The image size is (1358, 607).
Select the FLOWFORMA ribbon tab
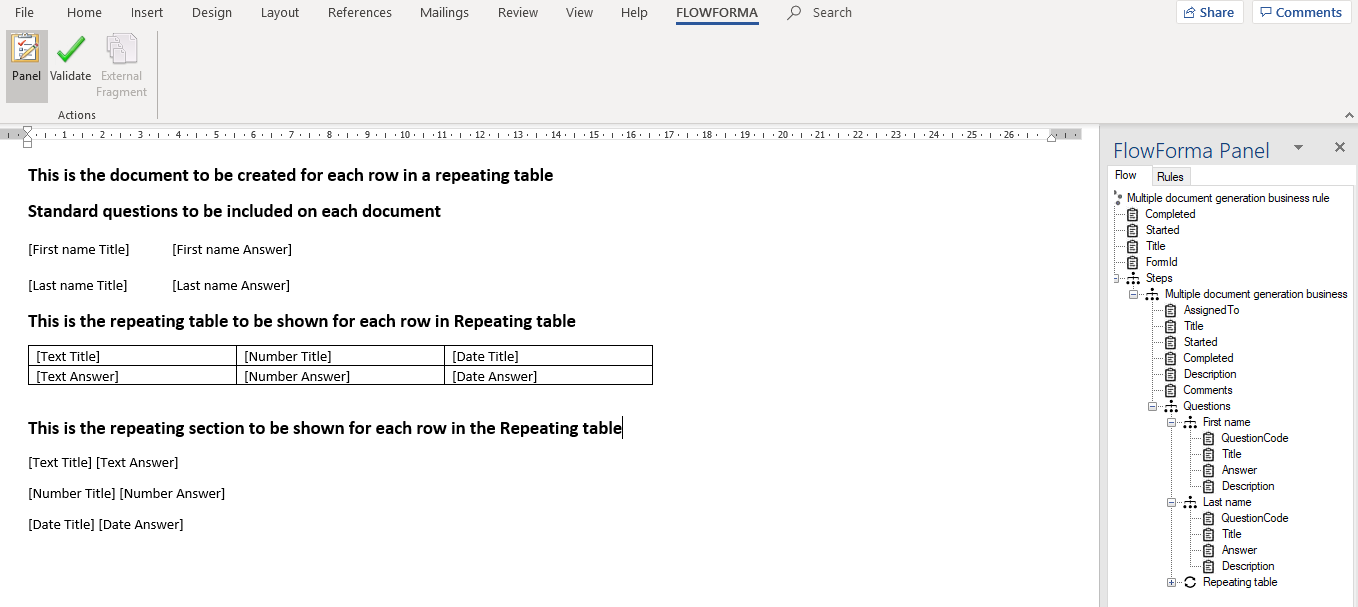click(717, 13)
